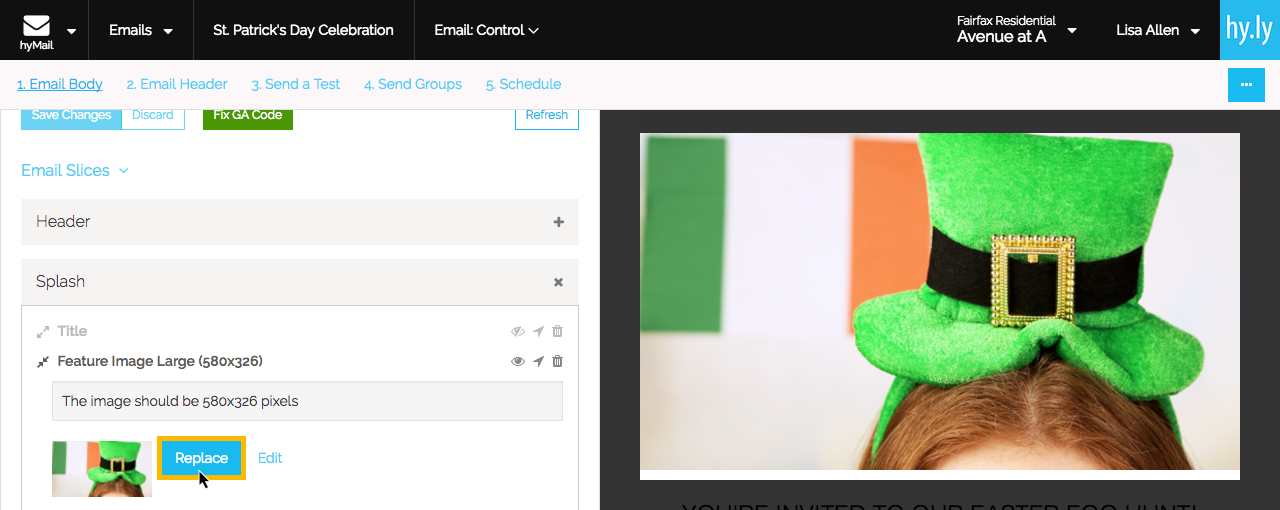
Task: Open the more options ellipsis button
Action: point(1246,85)
